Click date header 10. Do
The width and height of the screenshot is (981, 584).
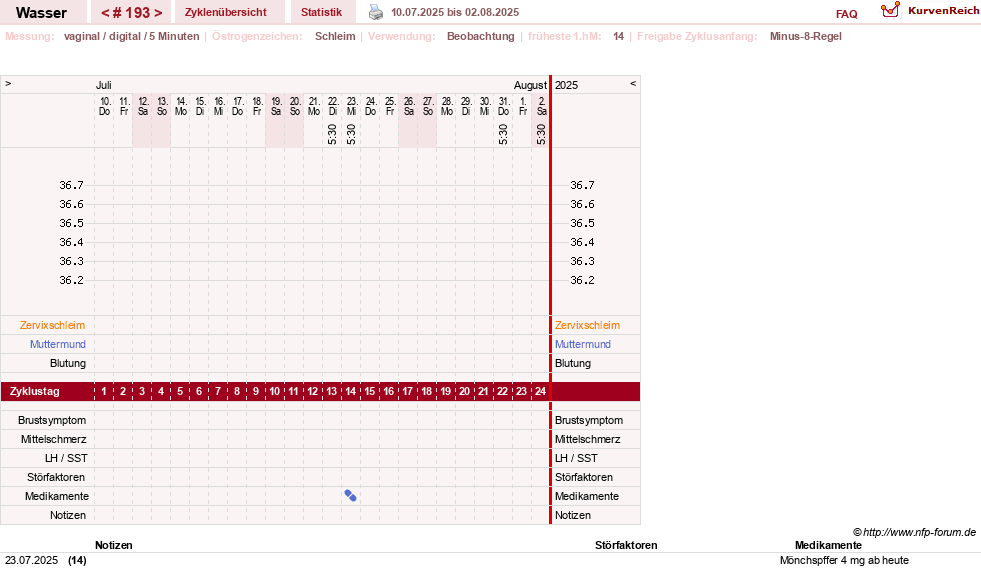(x=104, y=106)
